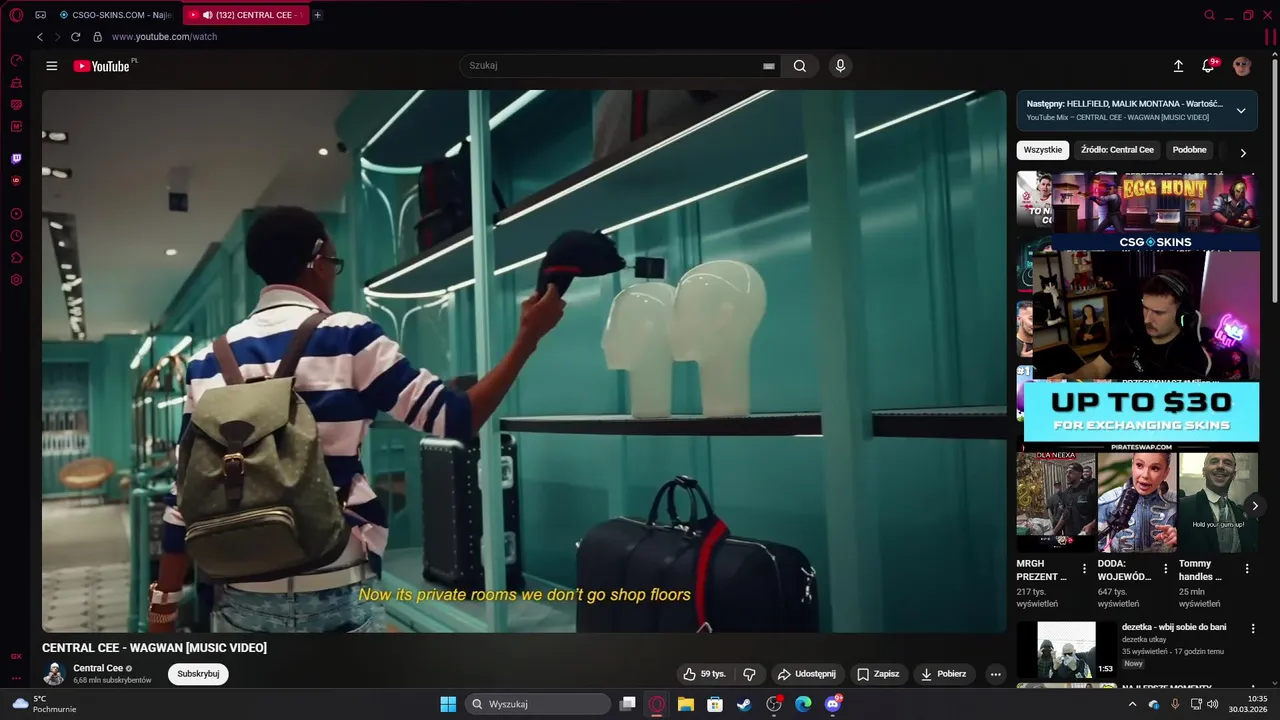Image resolution: width=1280 pixels, height=720 pixels.
Task: Open the on-screen keyboard icon in search box
Action: click(768, 66)
